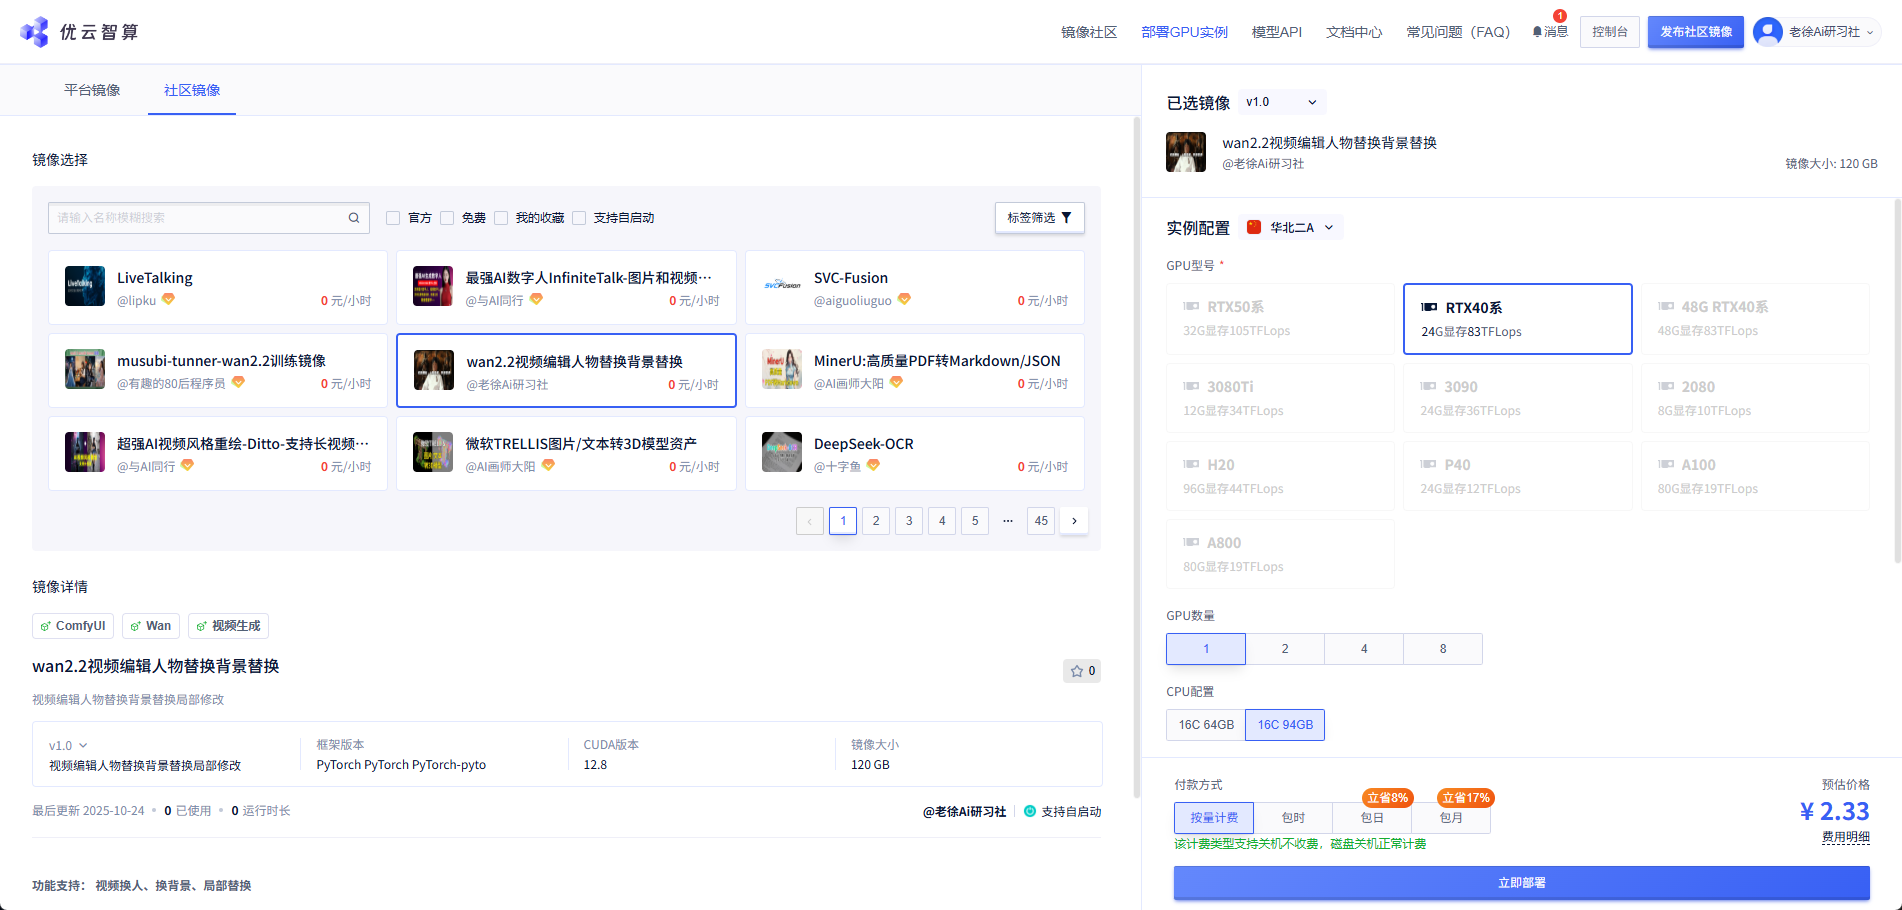Expand the v1.0 dropdown in image details
1902x910 pixels.
coord(68,746)
